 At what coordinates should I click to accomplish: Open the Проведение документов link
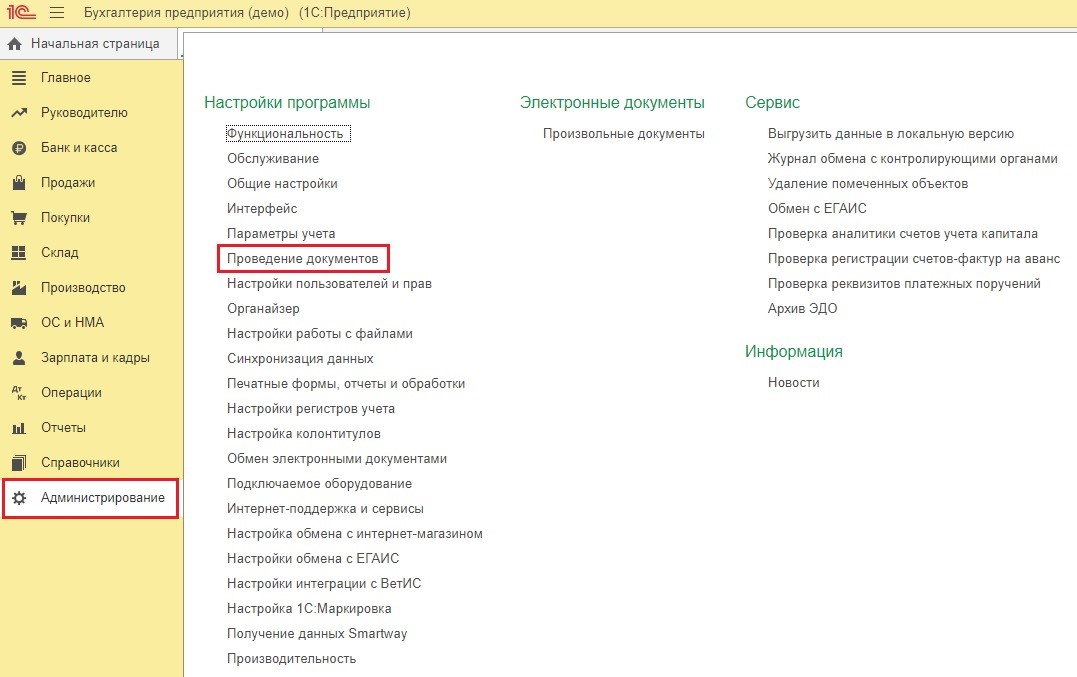click(x=303, y=259)
